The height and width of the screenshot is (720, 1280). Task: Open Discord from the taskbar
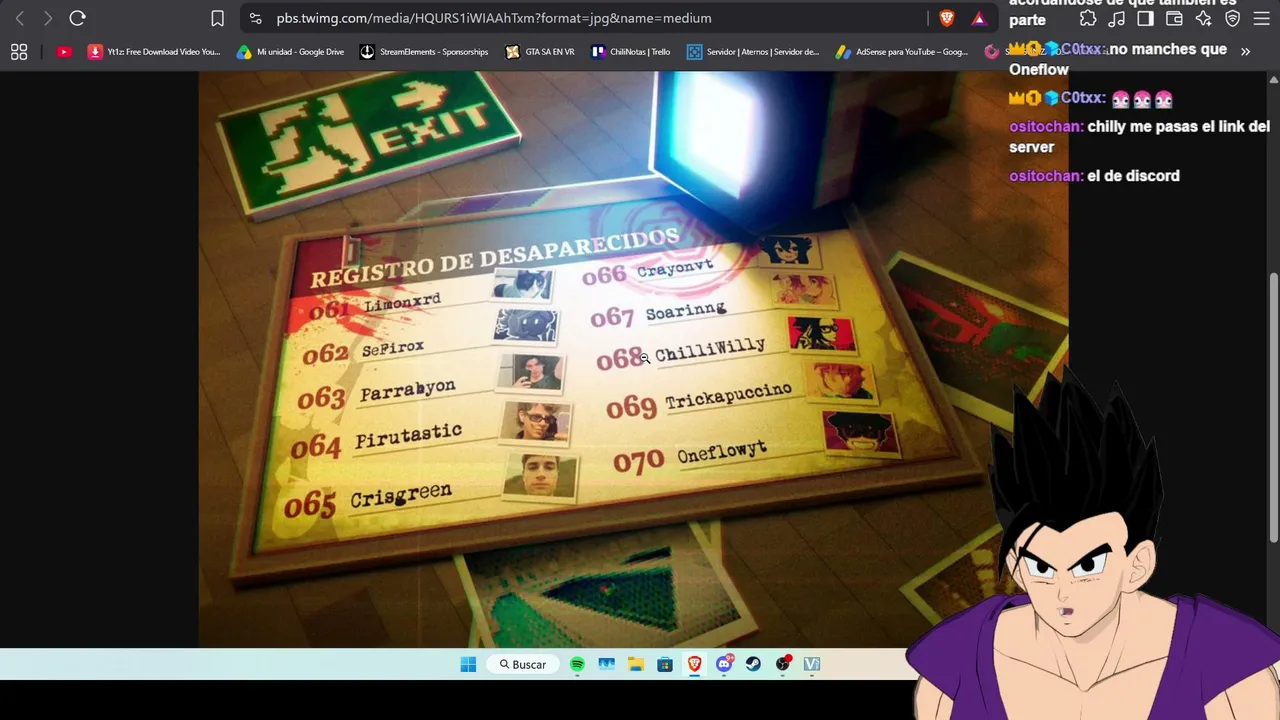click(724, 664)
